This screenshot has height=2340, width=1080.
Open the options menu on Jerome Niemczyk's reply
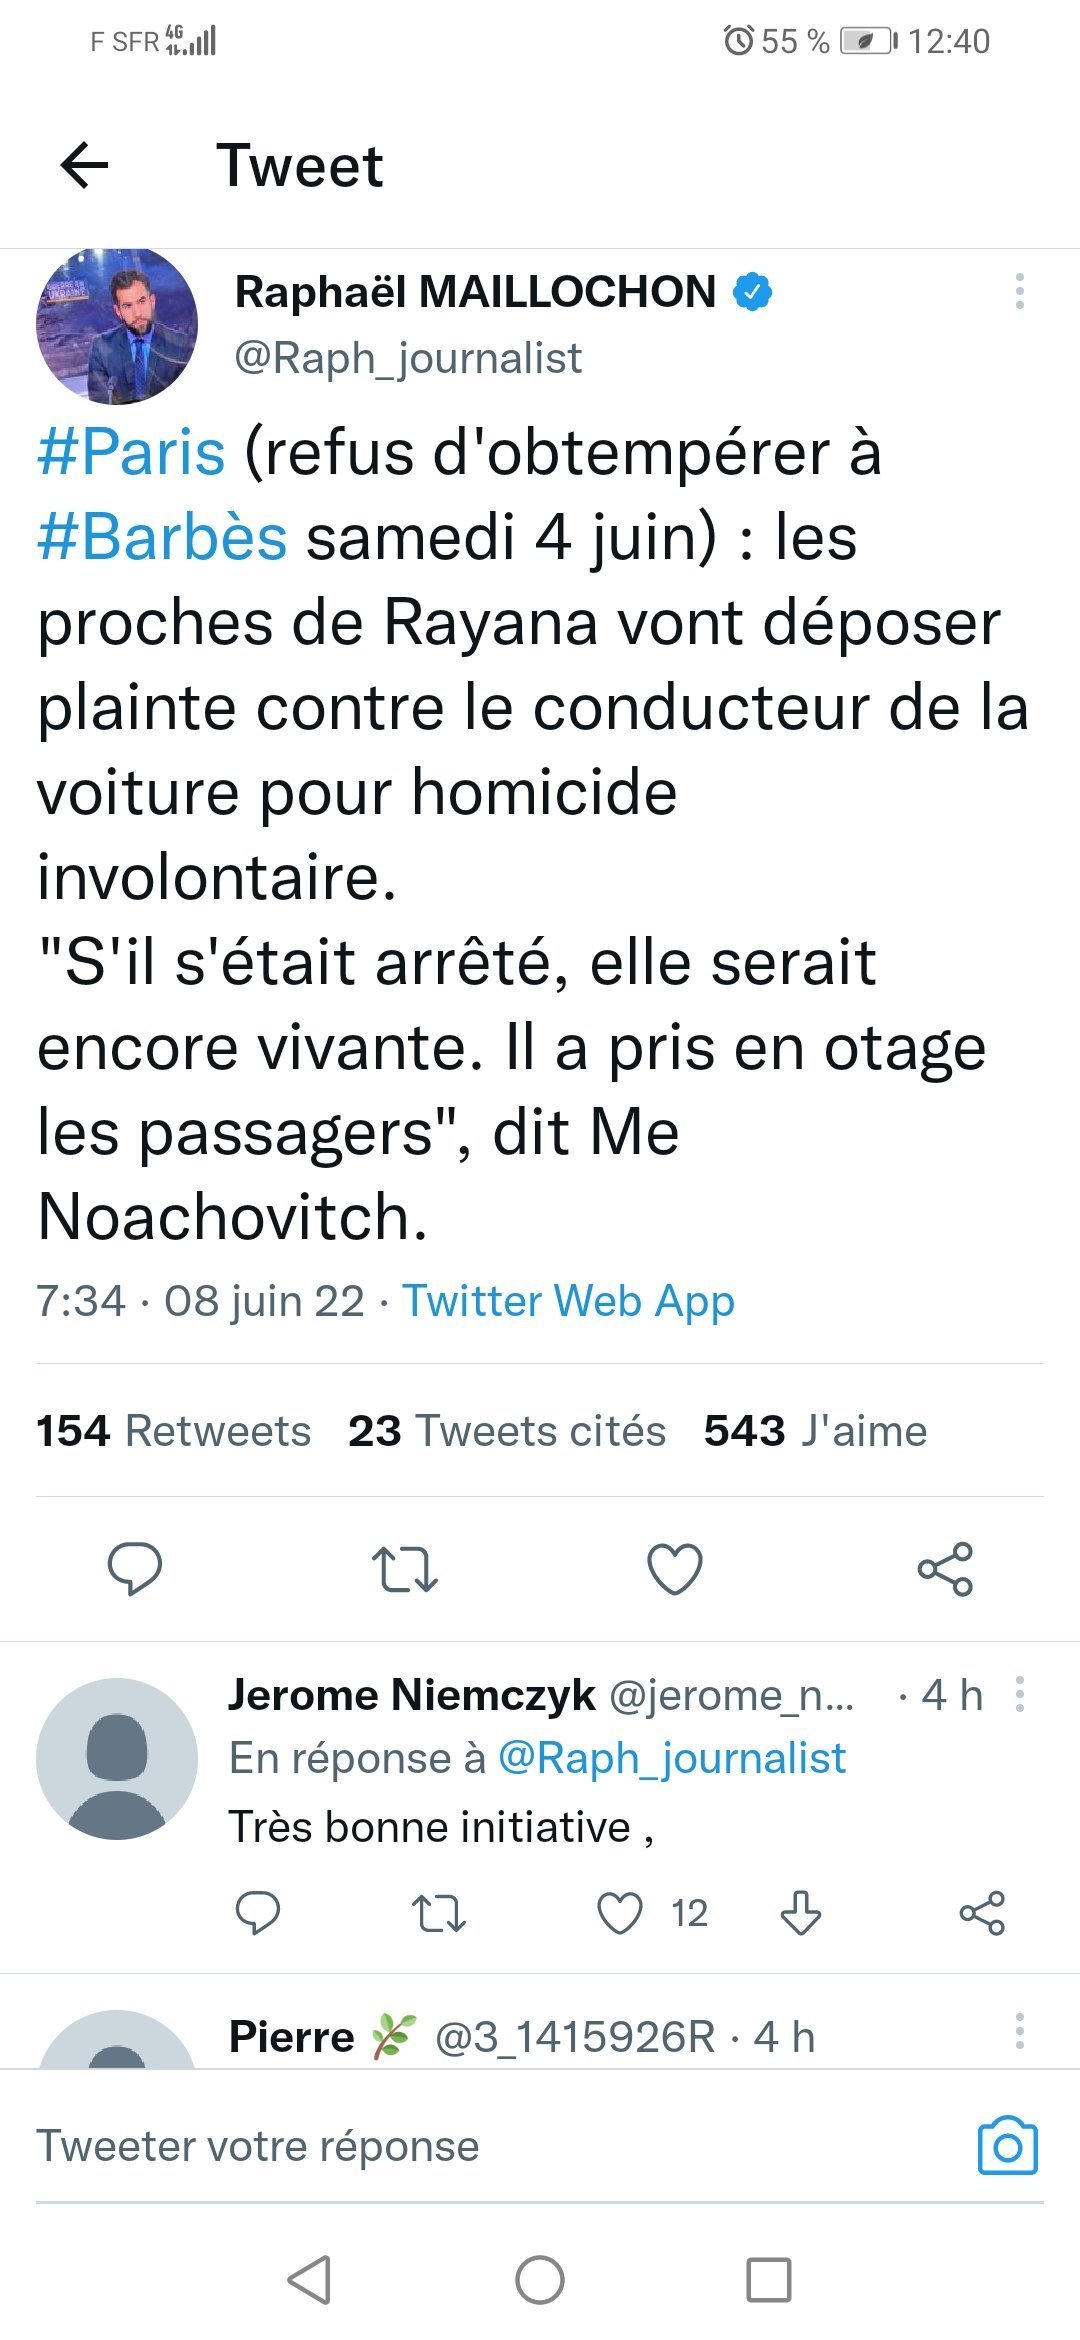(x=1019, y=1694)
